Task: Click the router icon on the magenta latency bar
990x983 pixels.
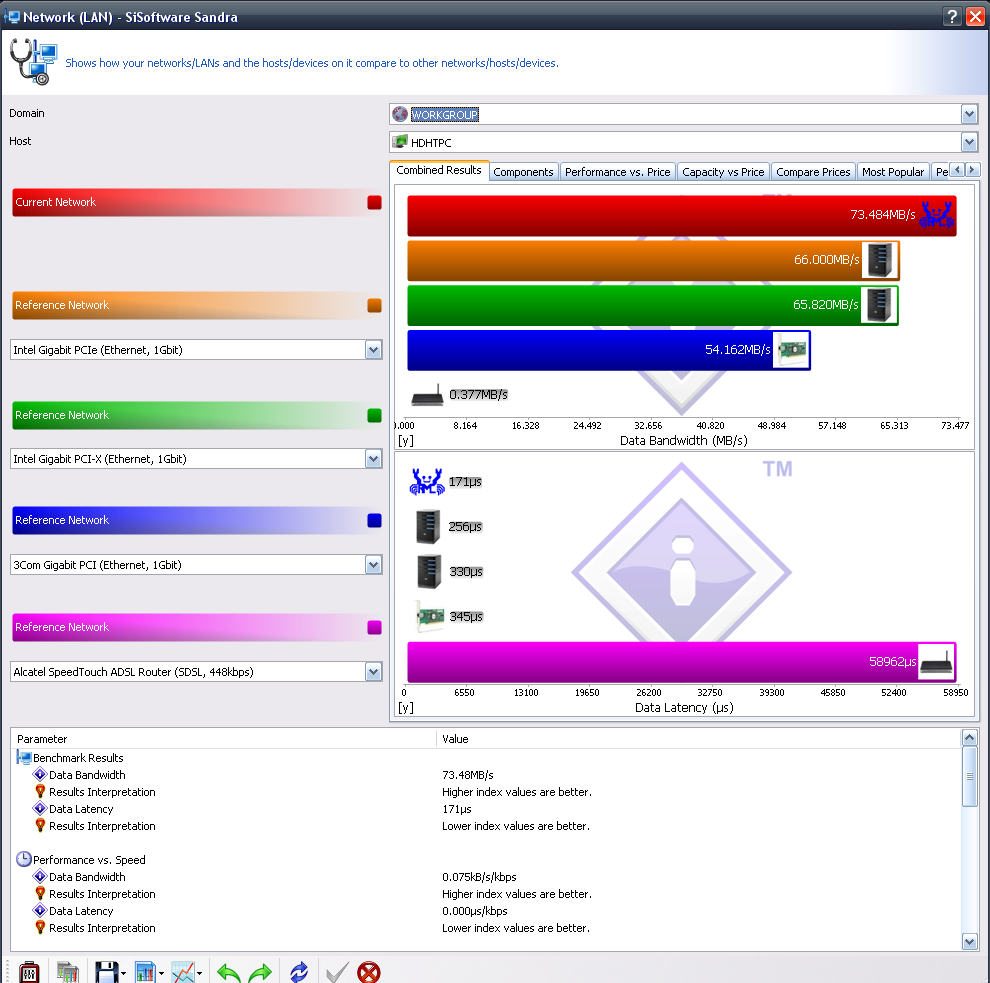Action: 936,662
